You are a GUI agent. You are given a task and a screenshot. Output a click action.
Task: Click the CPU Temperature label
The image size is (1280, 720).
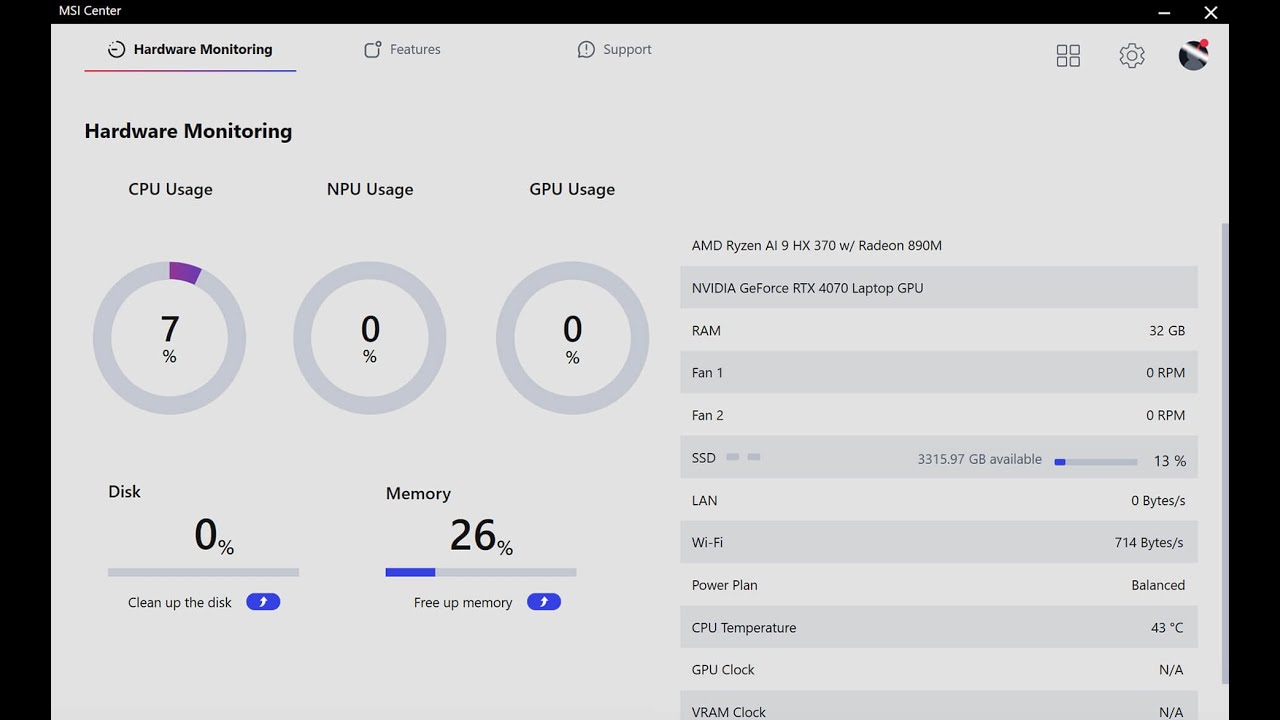click(744, 628)
